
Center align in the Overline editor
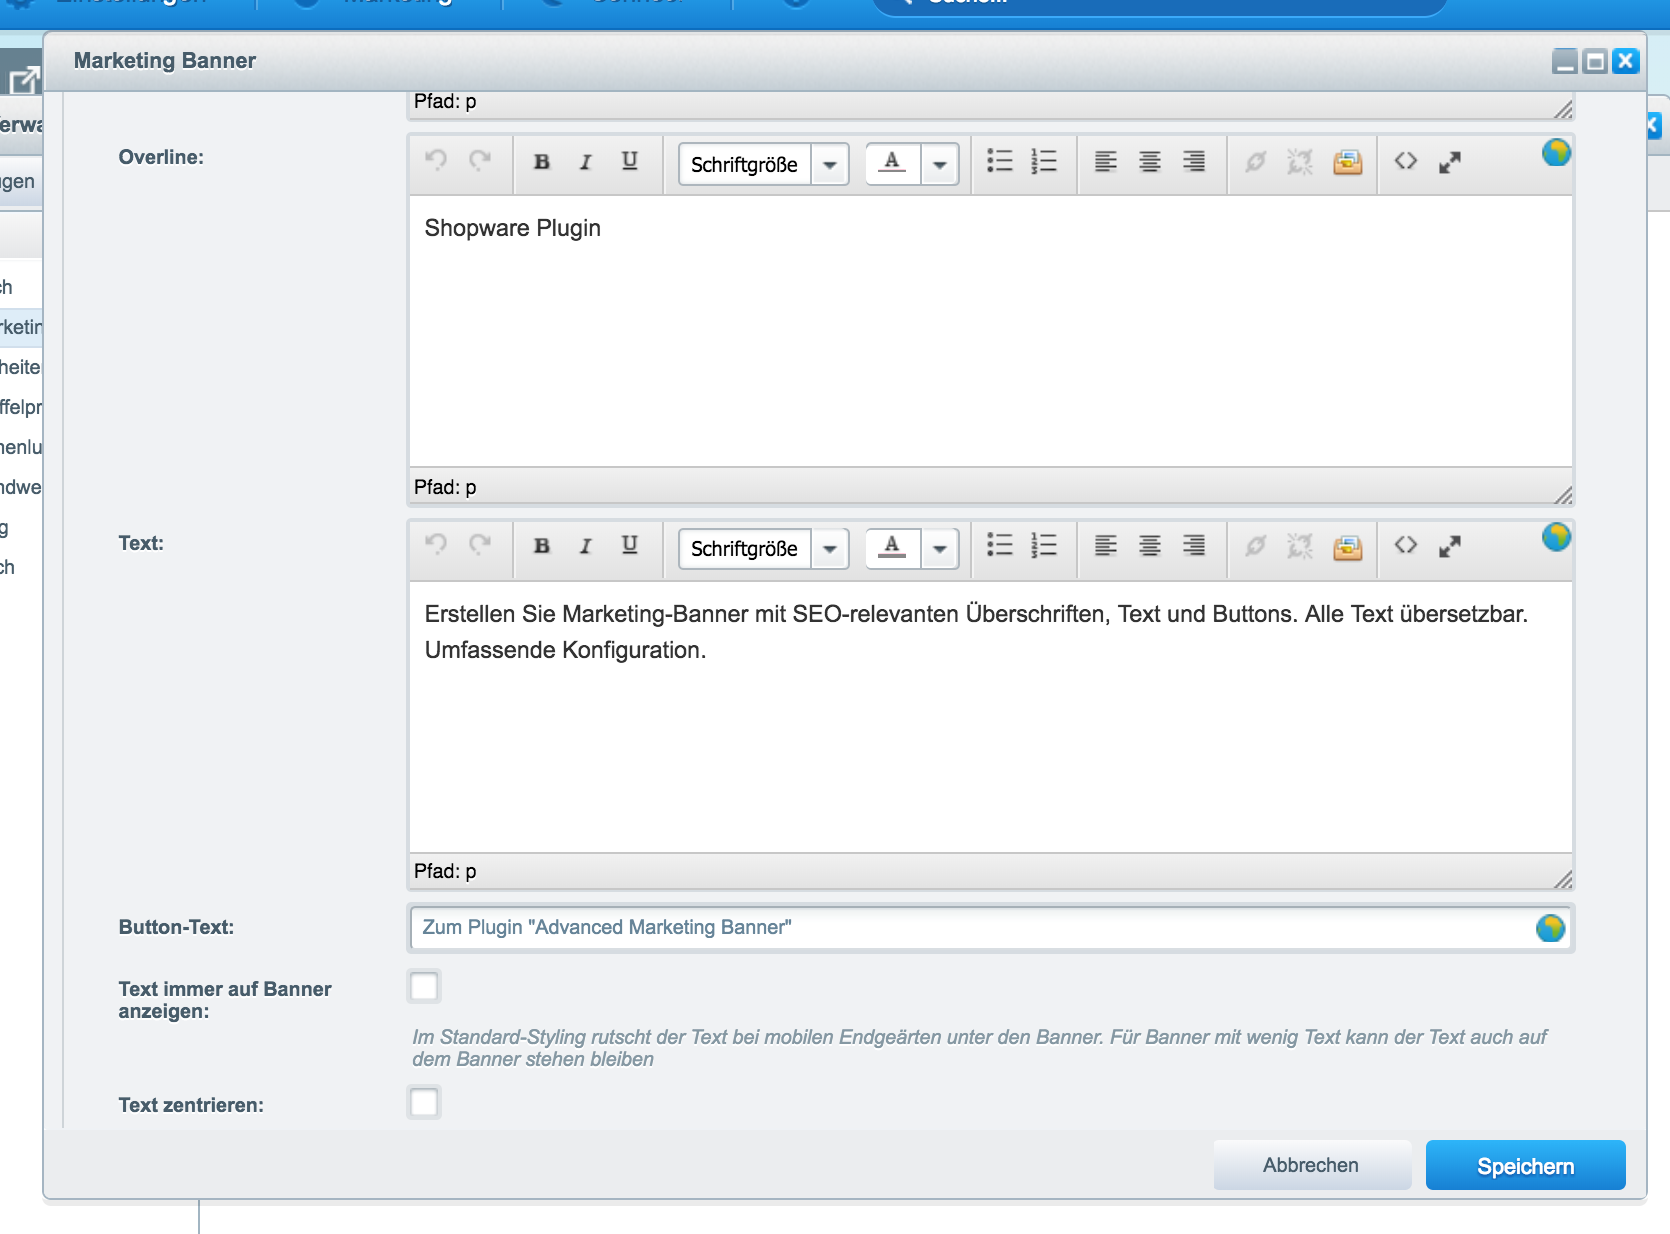(1150, 161)
